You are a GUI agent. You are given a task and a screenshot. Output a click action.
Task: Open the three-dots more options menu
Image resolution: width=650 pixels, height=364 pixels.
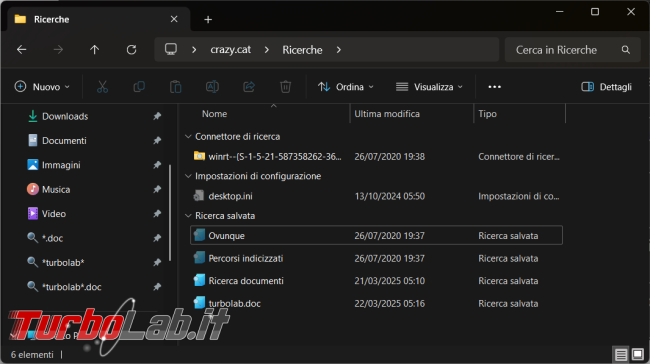click(495, 87)
